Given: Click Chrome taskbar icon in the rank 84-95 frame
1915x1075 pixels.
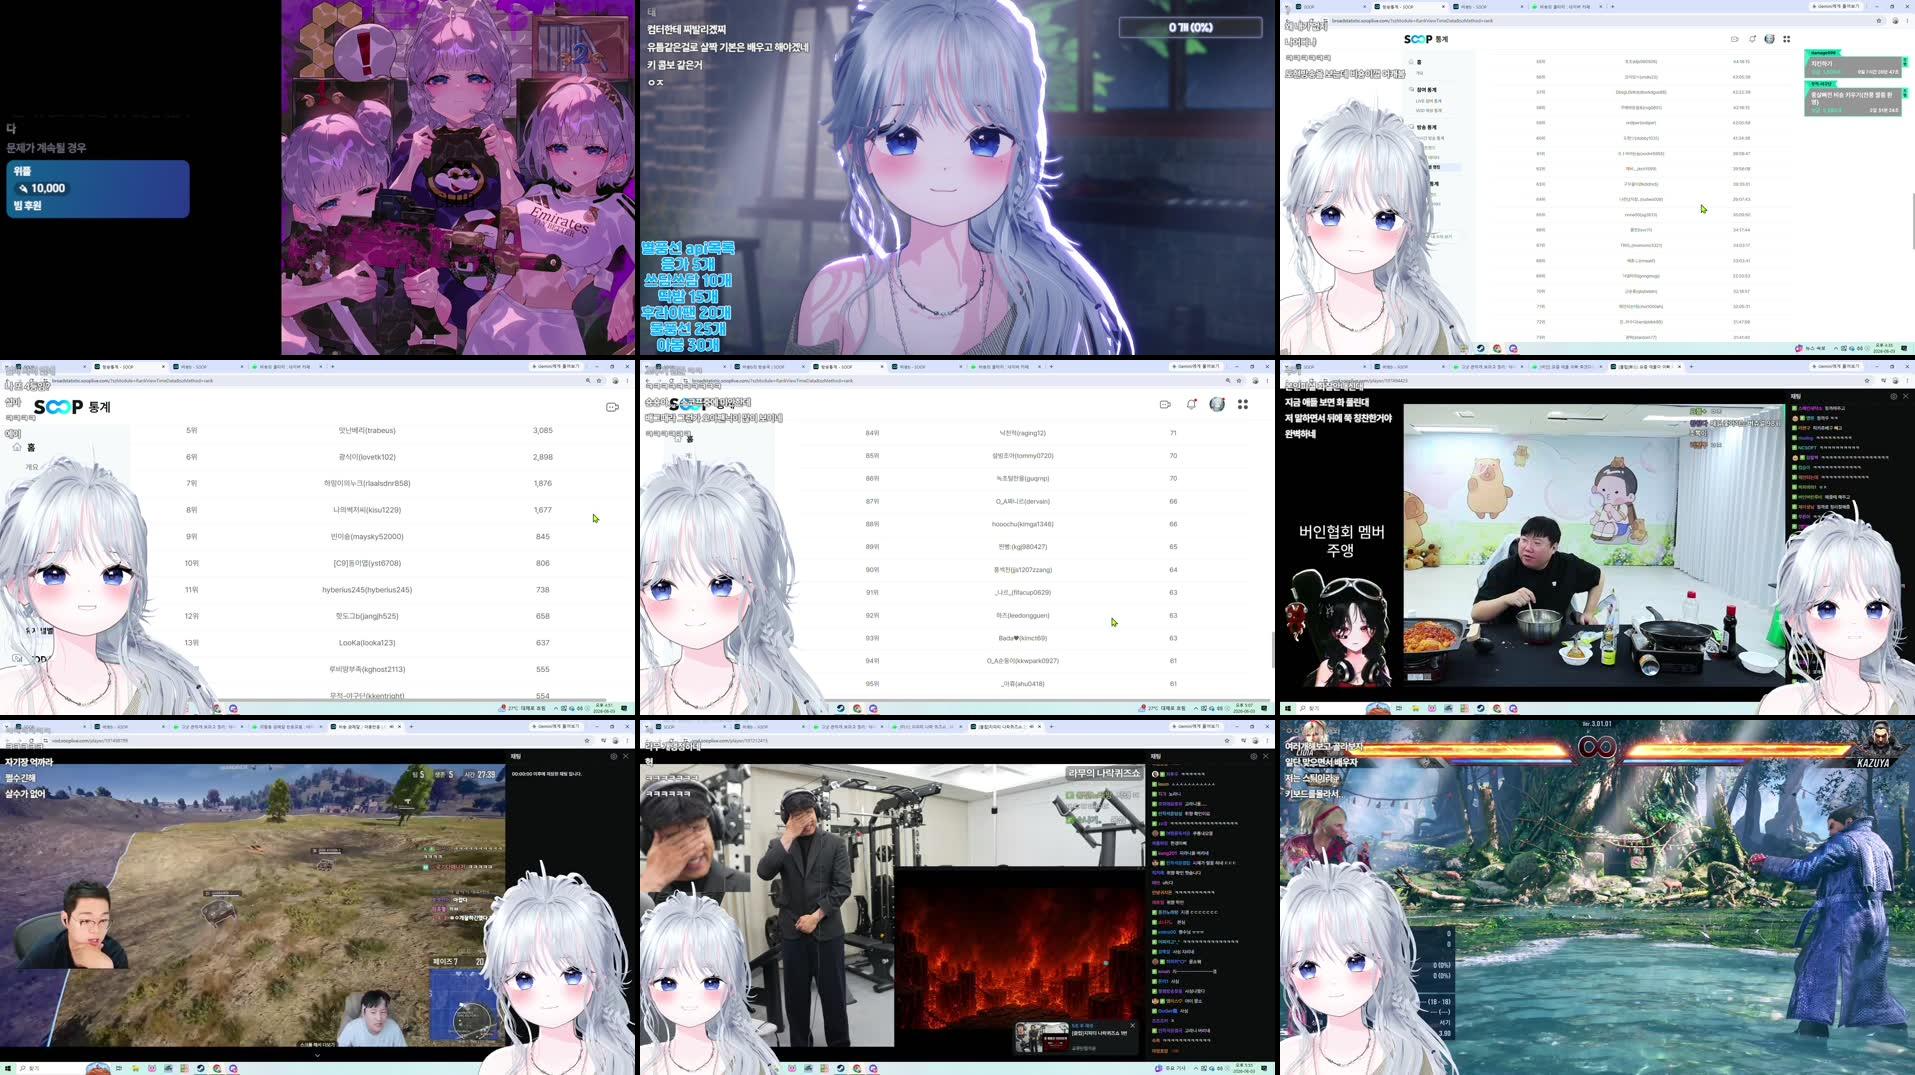Looking at the screenshot, I should click(x=857, y=708).
